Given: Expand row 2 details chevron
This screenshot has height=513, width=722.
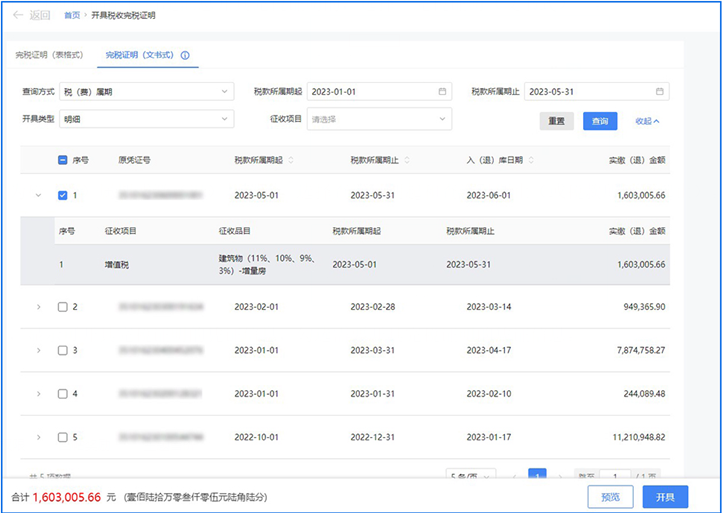Looking at the screenshot, I should [x=38, y=307].
